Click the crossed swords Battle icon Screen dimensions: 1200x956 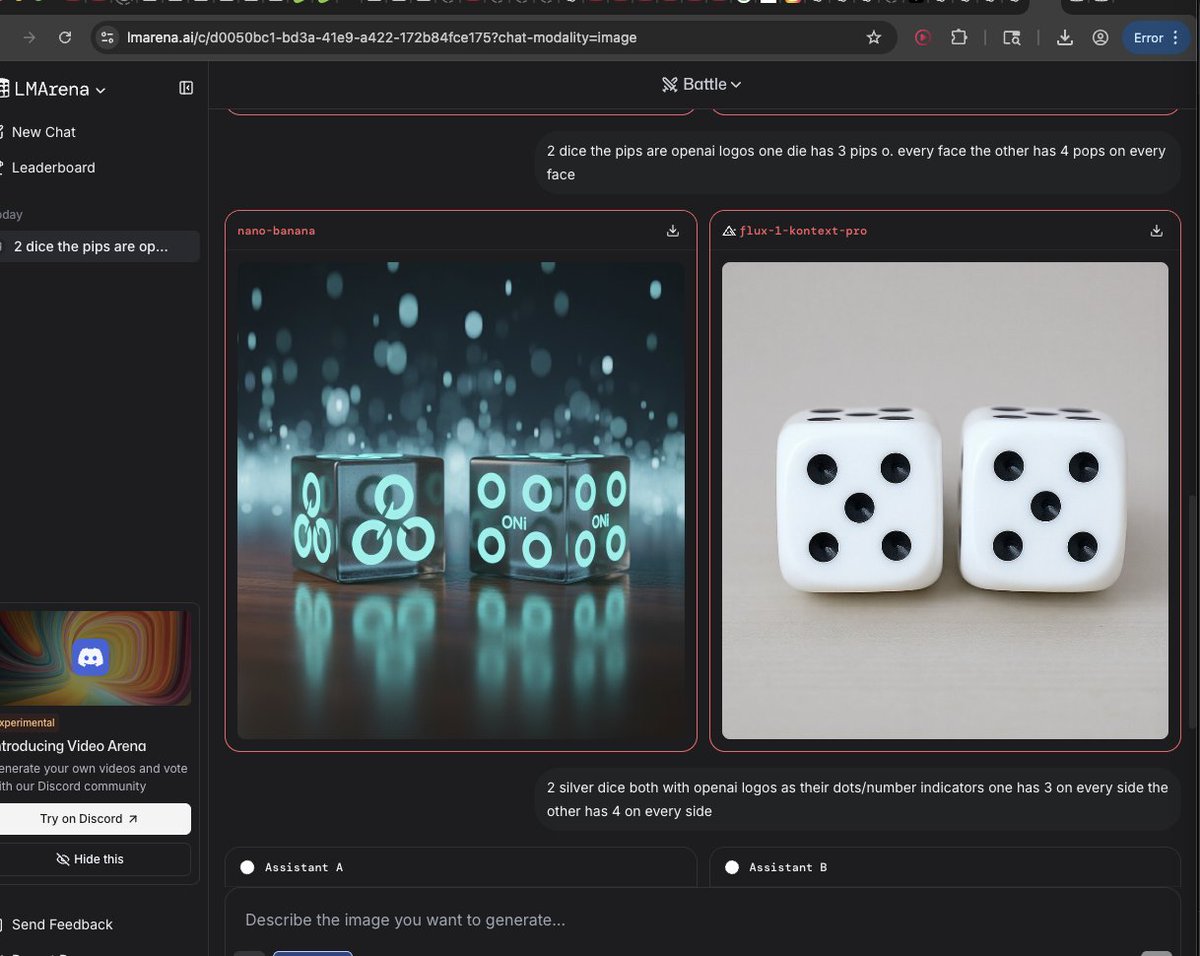pyautogui.click(x=670, y=84)
